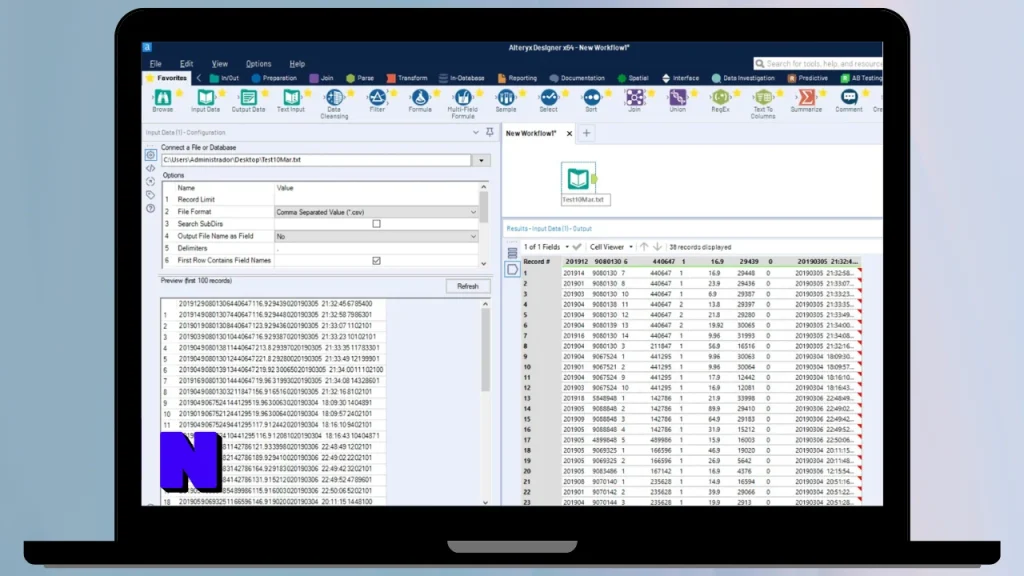Add a new workflow tab with plus

tap(586, 133)
